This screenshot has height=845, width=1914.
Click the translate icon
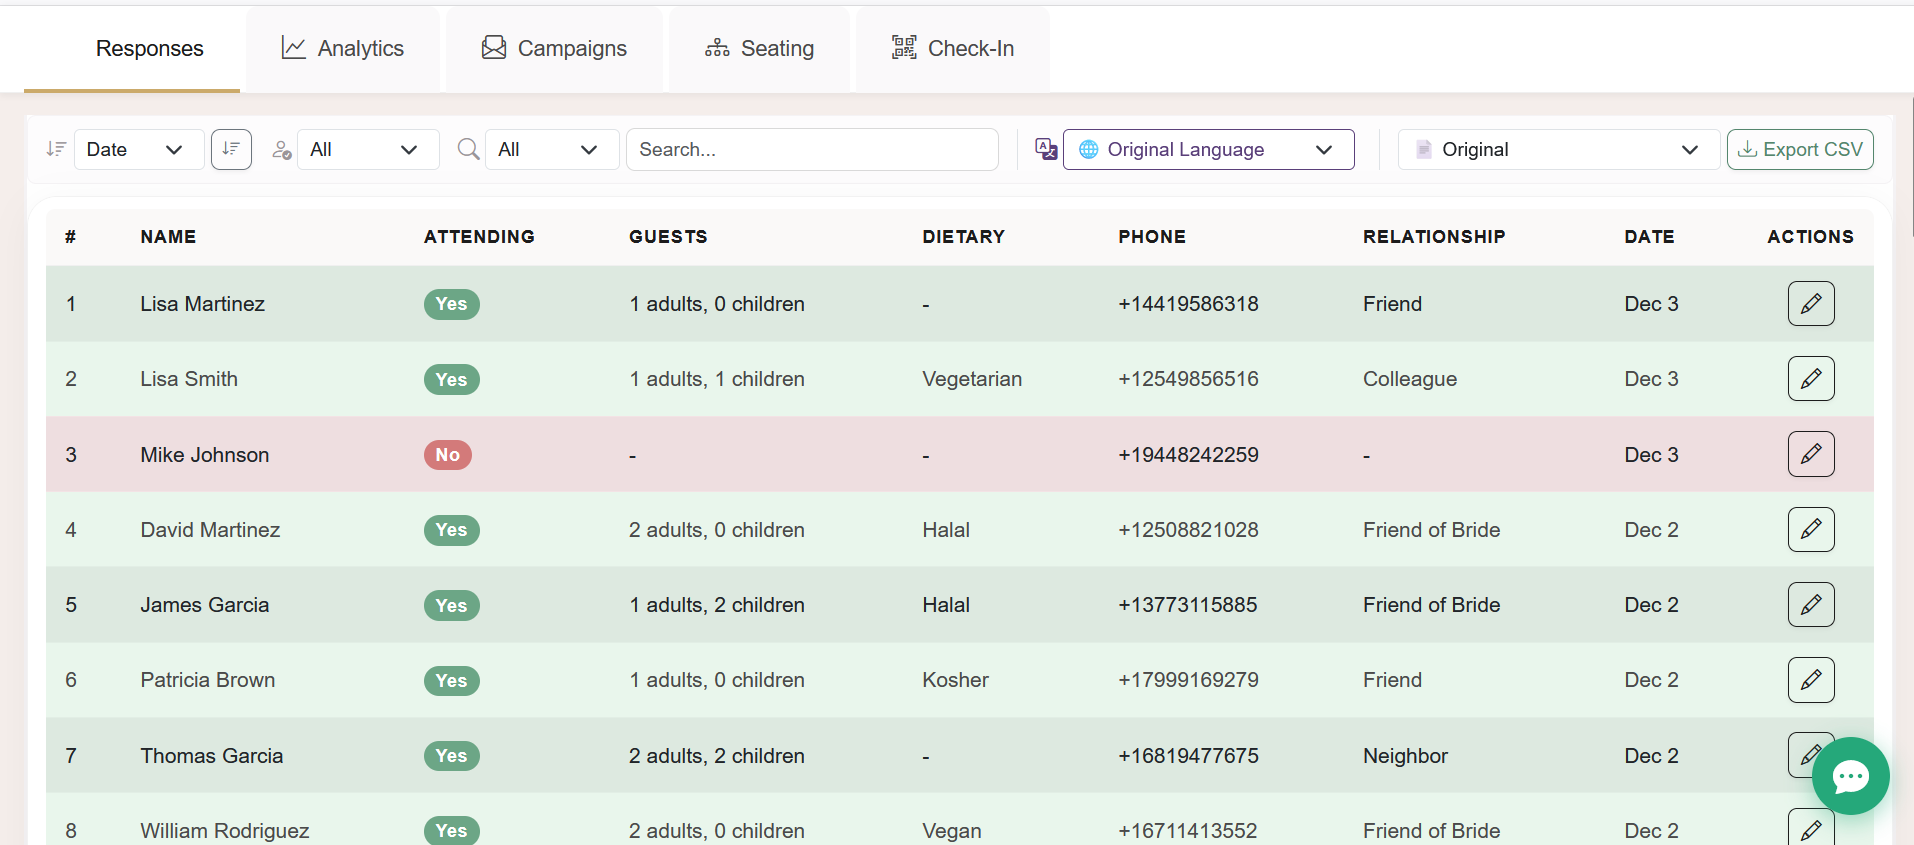(1046, 149)
